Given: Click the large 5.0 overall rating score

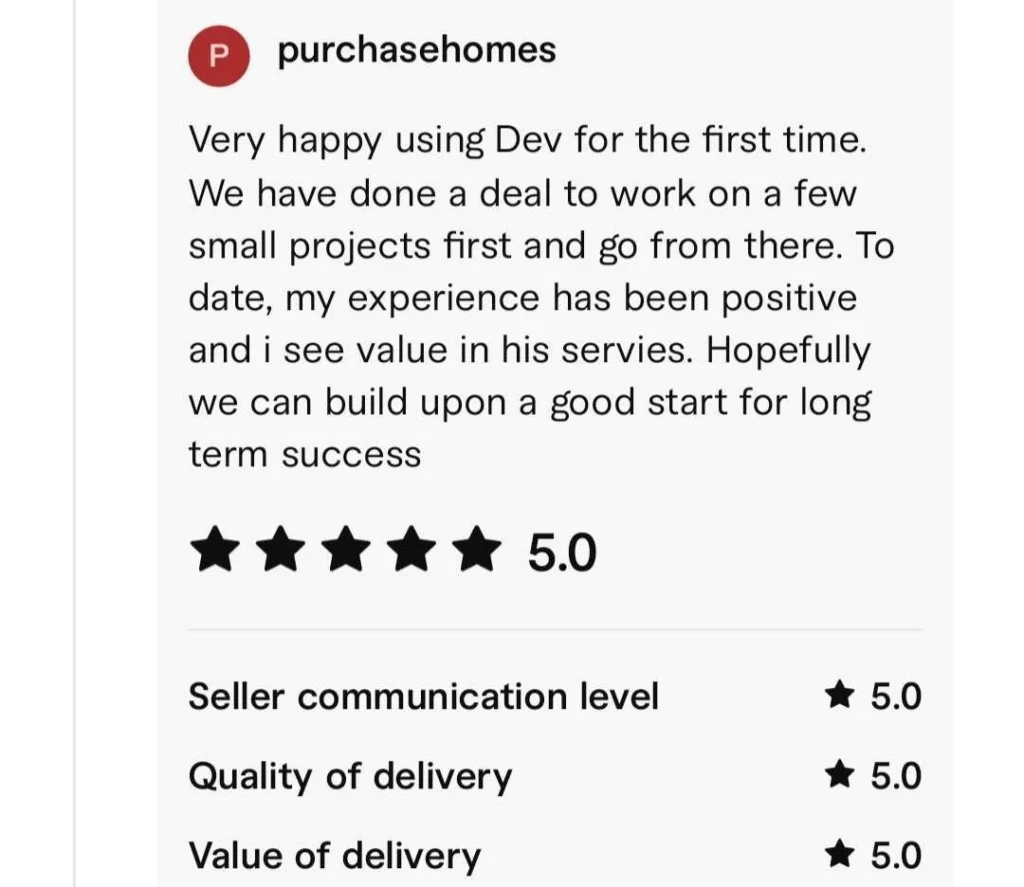Looking at the screenshot, I should 562,553.
